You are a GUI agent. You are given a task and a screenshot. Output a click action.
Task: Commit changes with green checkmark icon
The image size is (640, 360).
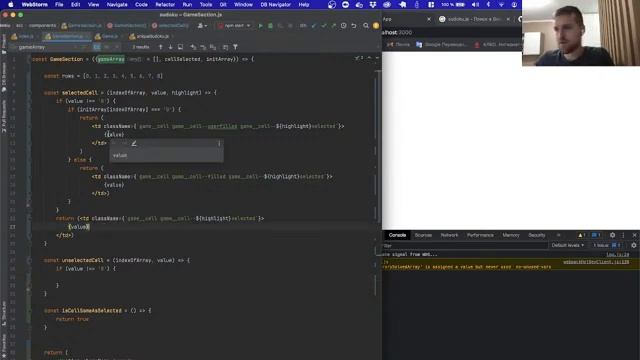pyautogui.click(x=324, y=26)
